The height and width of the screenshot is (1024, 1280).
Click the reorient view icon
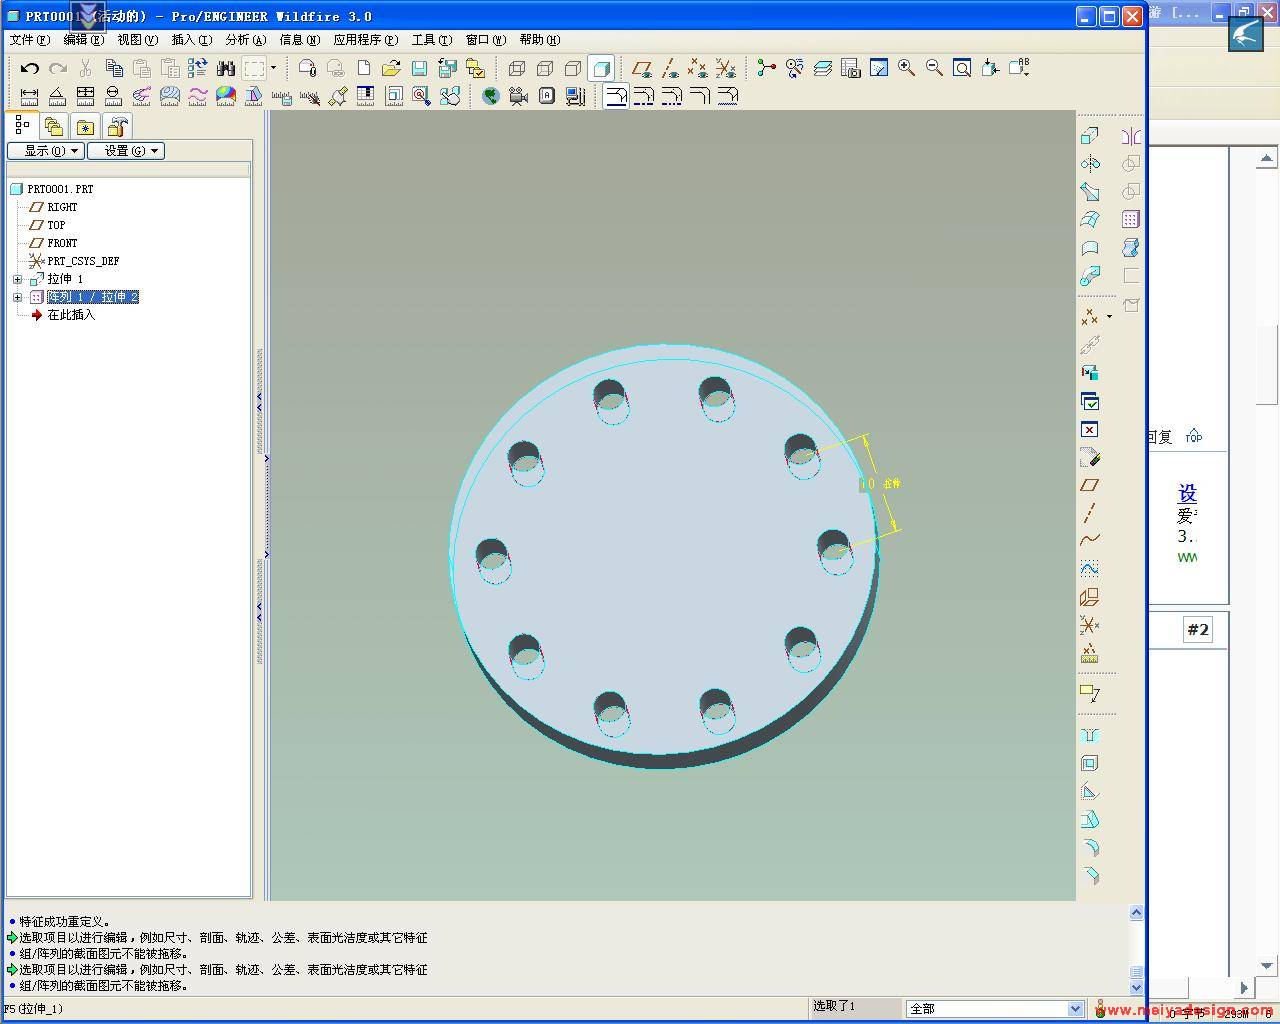click(990, 68)
